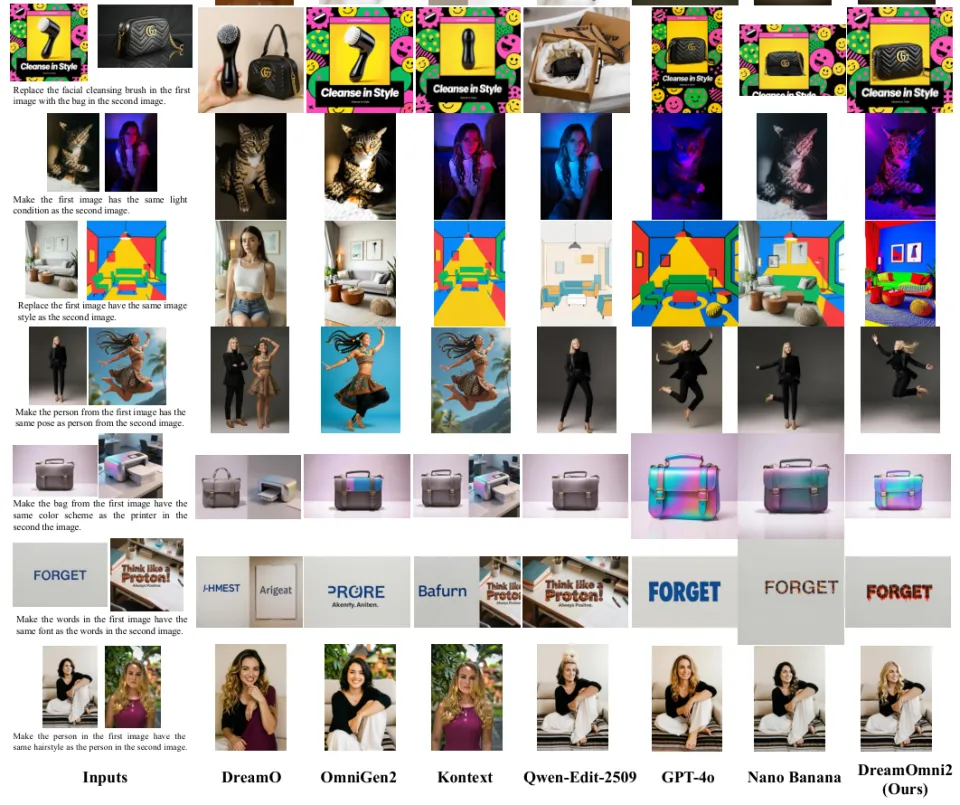
Task: Open GPT-4o's bold blue FORGET result
Action: click(684, 591)
